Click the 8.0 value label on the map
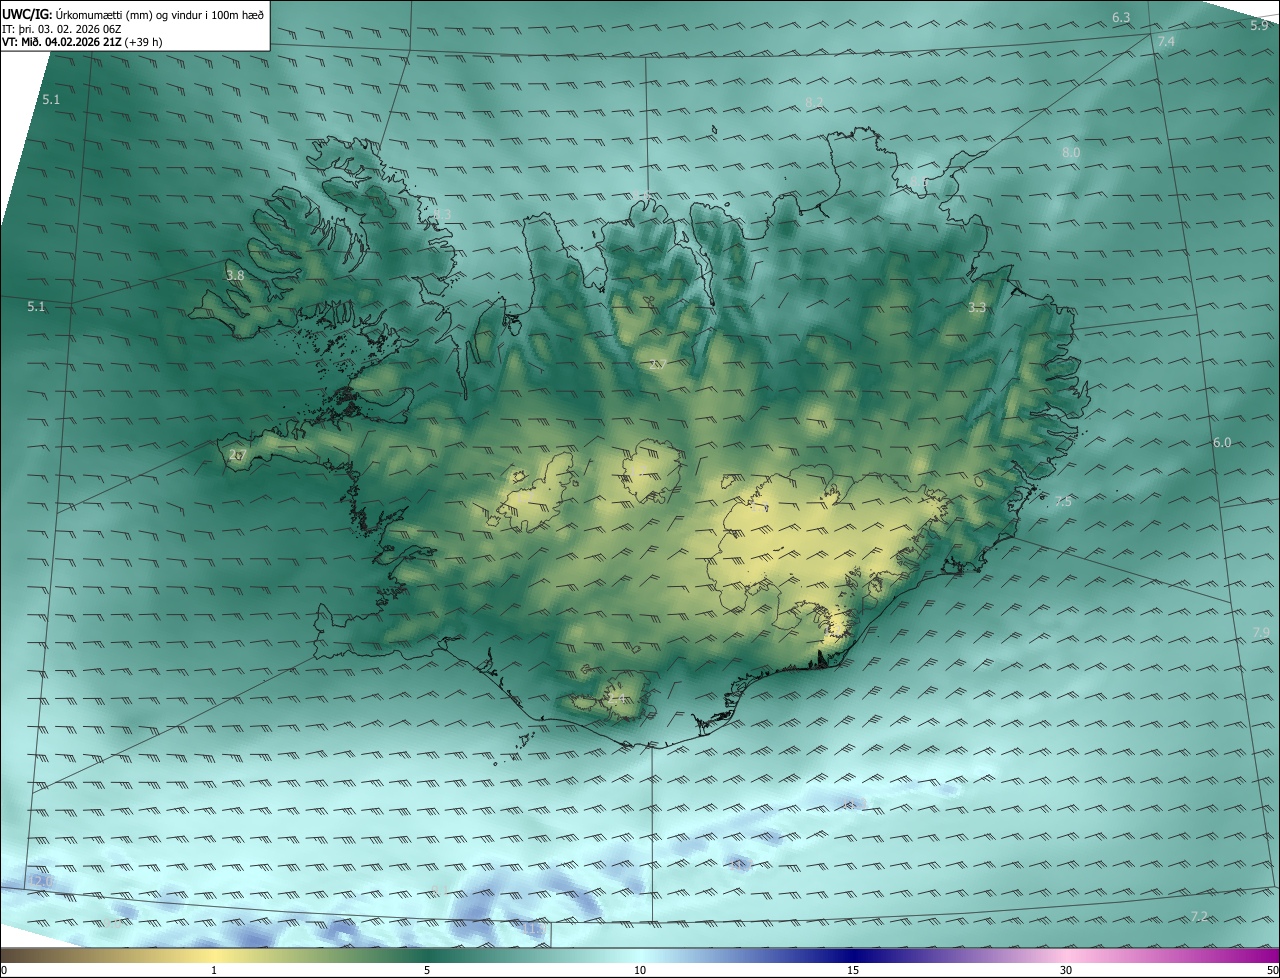Screen dimensions: 1280x978 [1071, 152]
